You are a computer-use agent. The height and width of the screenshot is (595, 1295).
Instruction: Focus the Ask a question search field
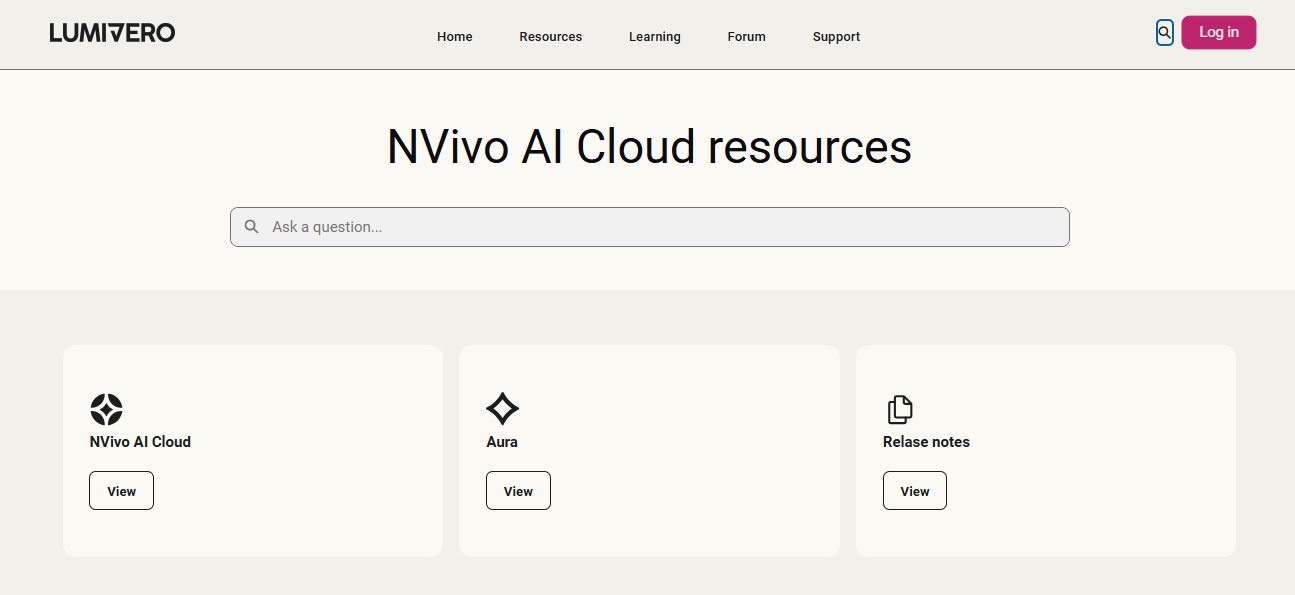coord(650,227)
